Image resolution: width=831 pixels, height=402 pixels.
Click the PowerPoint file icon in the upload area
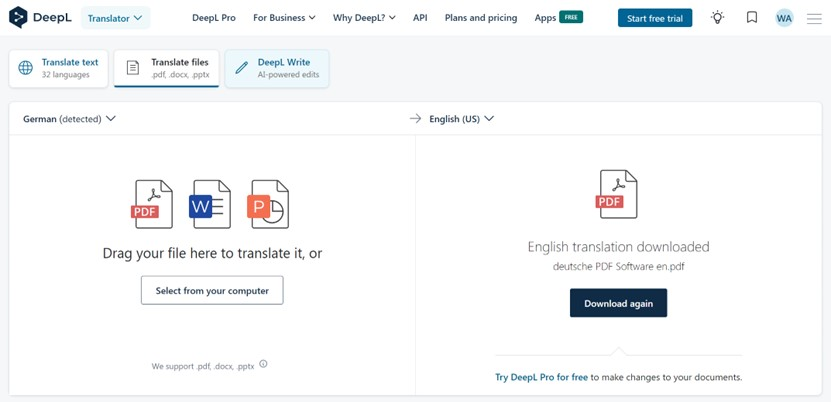pos(268,204)
